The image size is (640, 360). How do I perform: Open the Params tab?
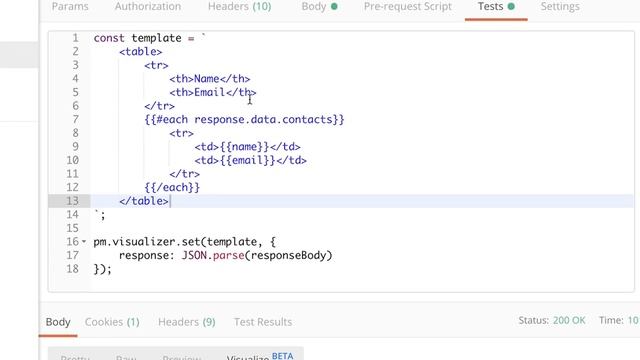click(x=70, y=7)
